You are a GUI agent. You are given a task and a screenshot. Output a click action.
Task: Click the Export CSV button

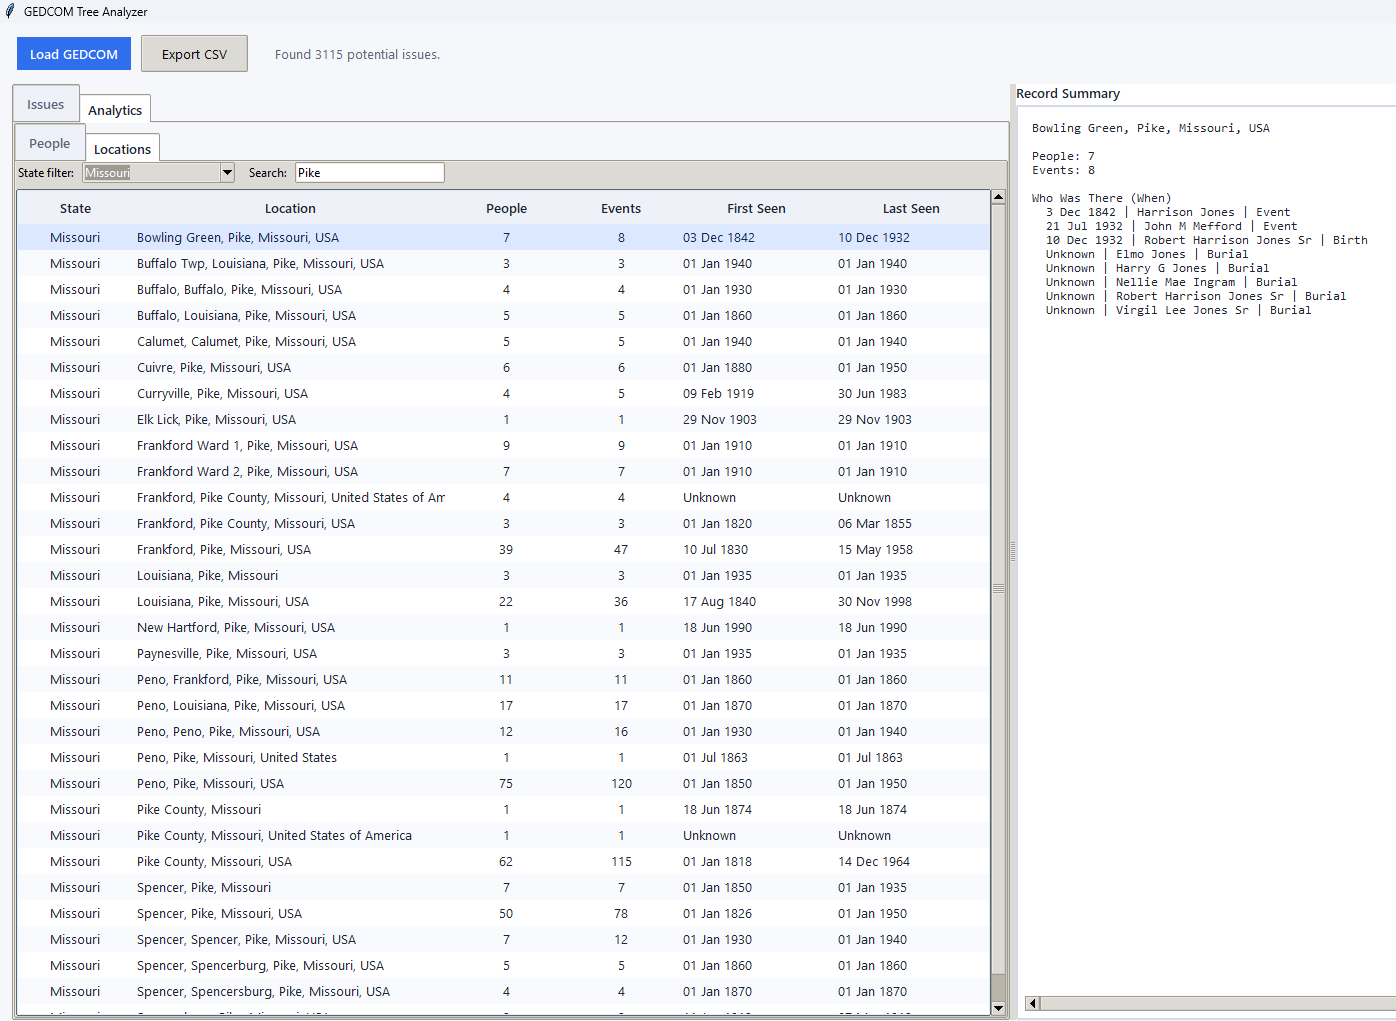pos(194,54)
